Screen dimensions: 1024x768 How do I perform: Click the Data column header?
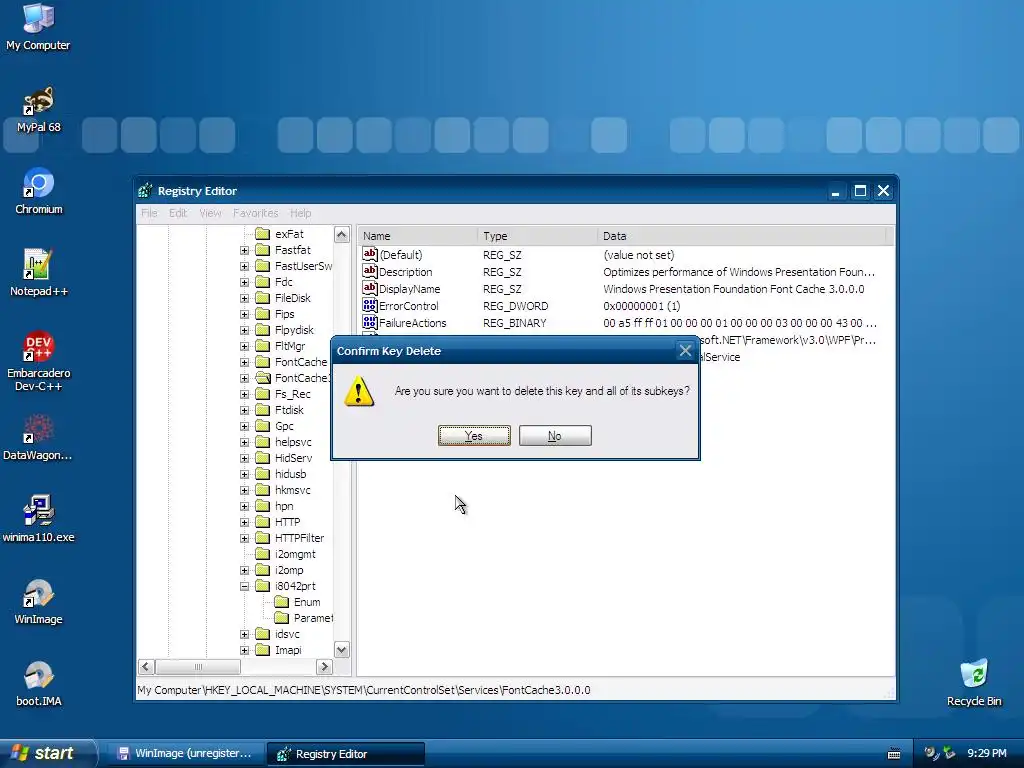tap(741, 236)
